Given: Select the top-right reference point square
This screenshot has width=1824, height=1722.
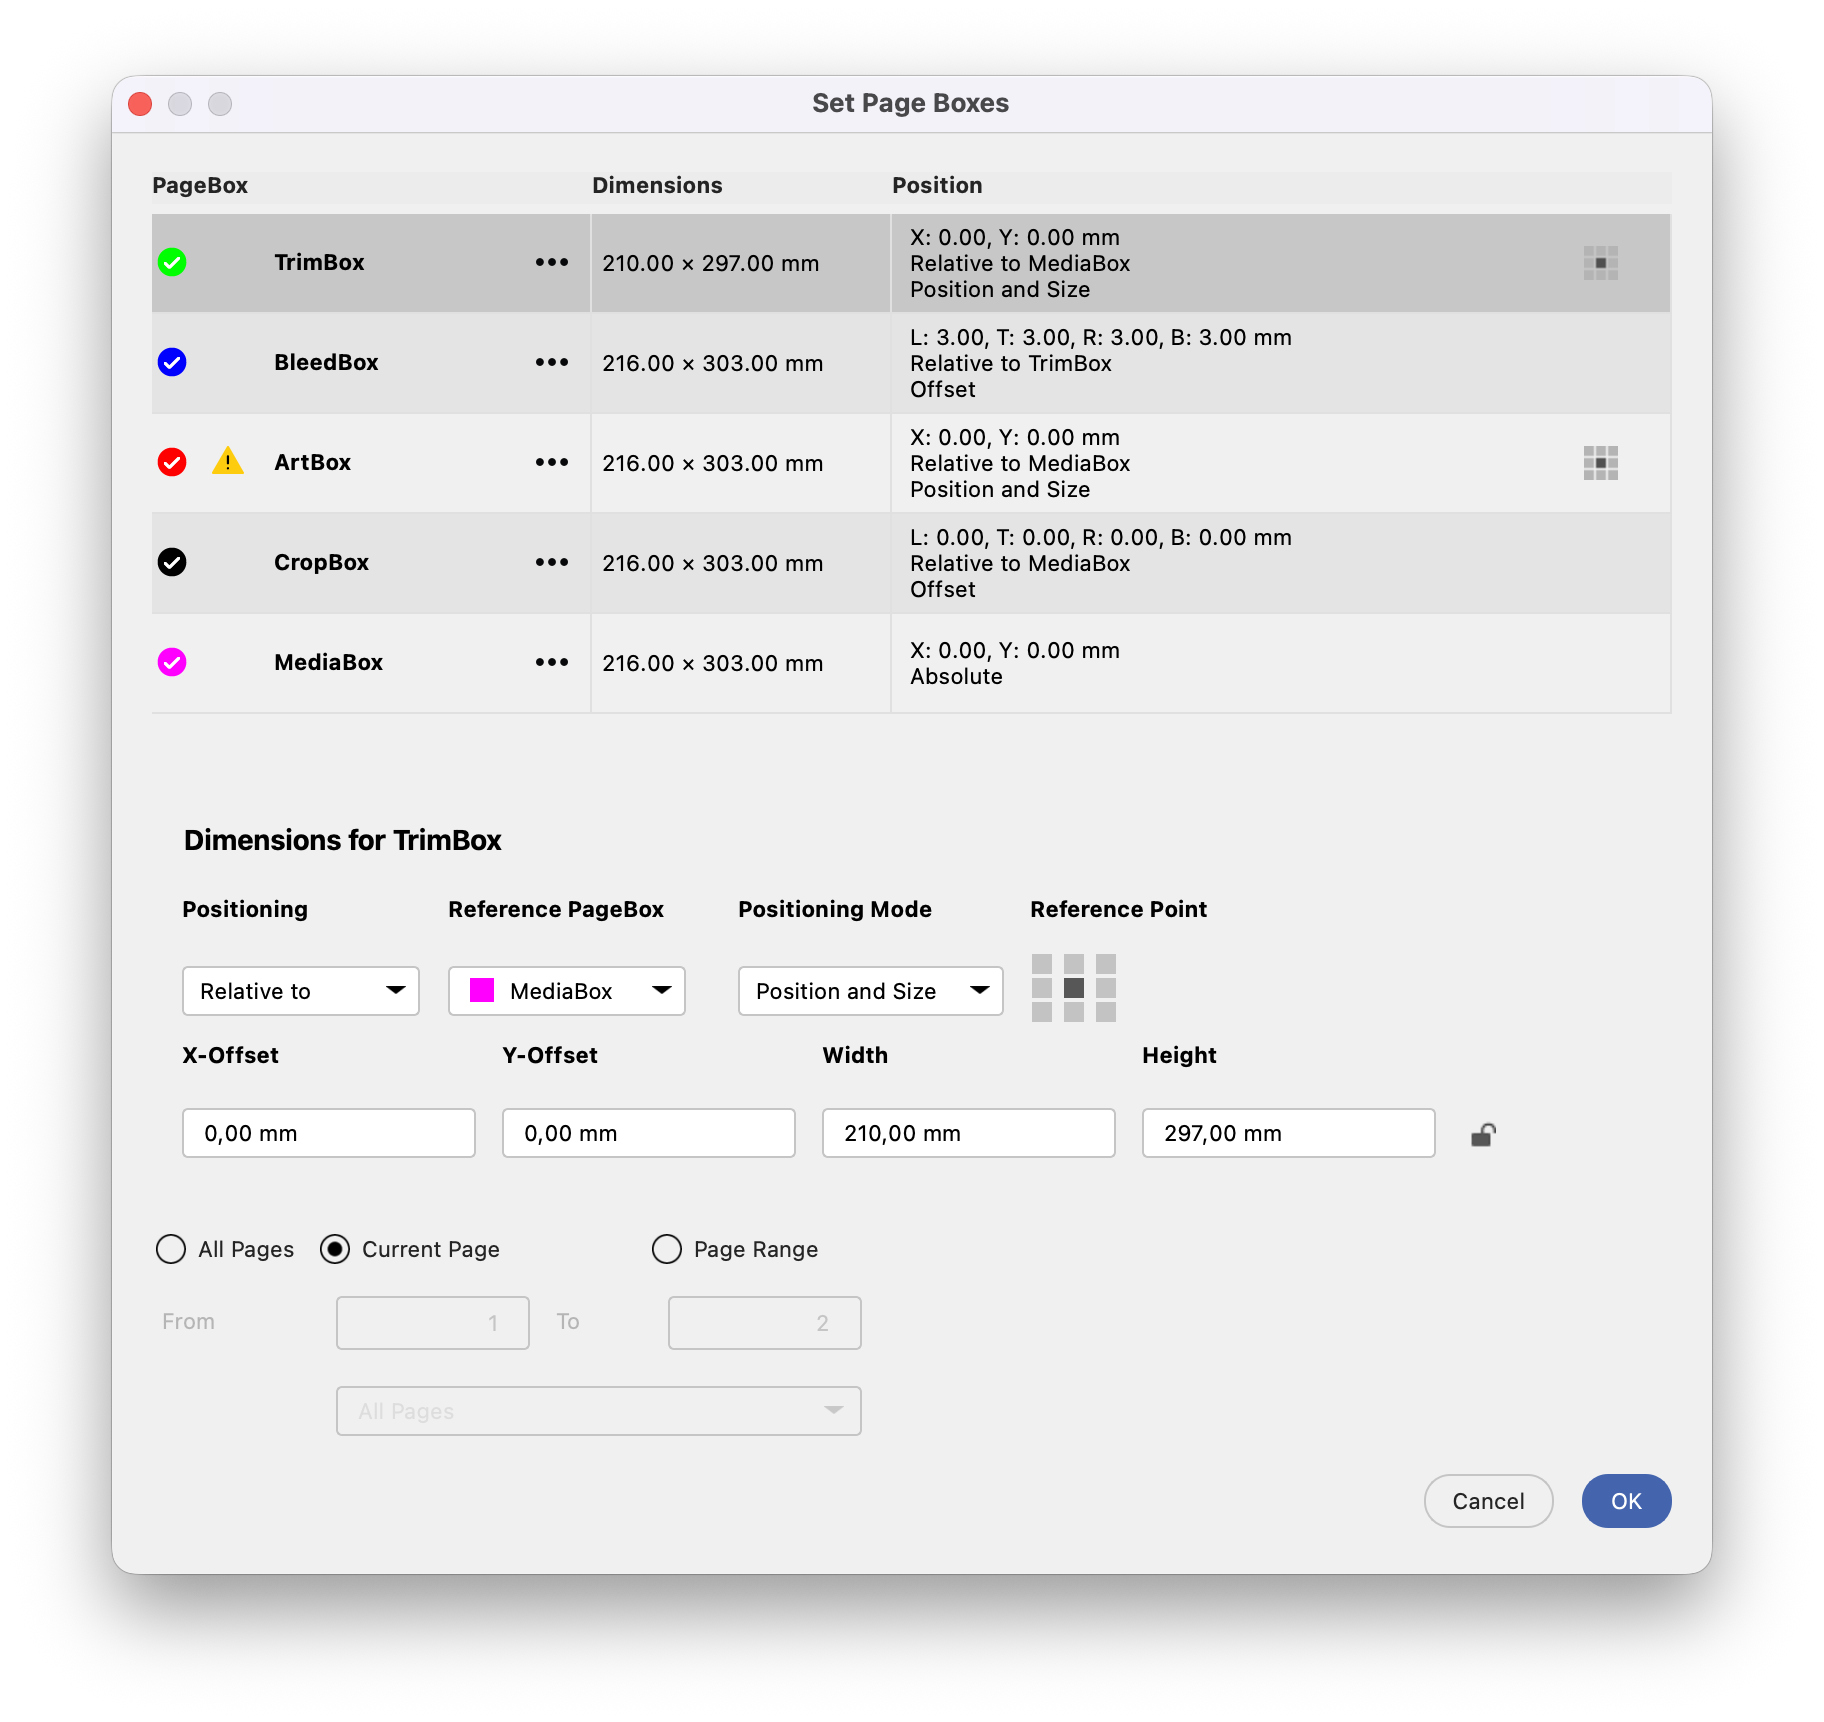Looking at the screenshot, I should point(1106,964).
